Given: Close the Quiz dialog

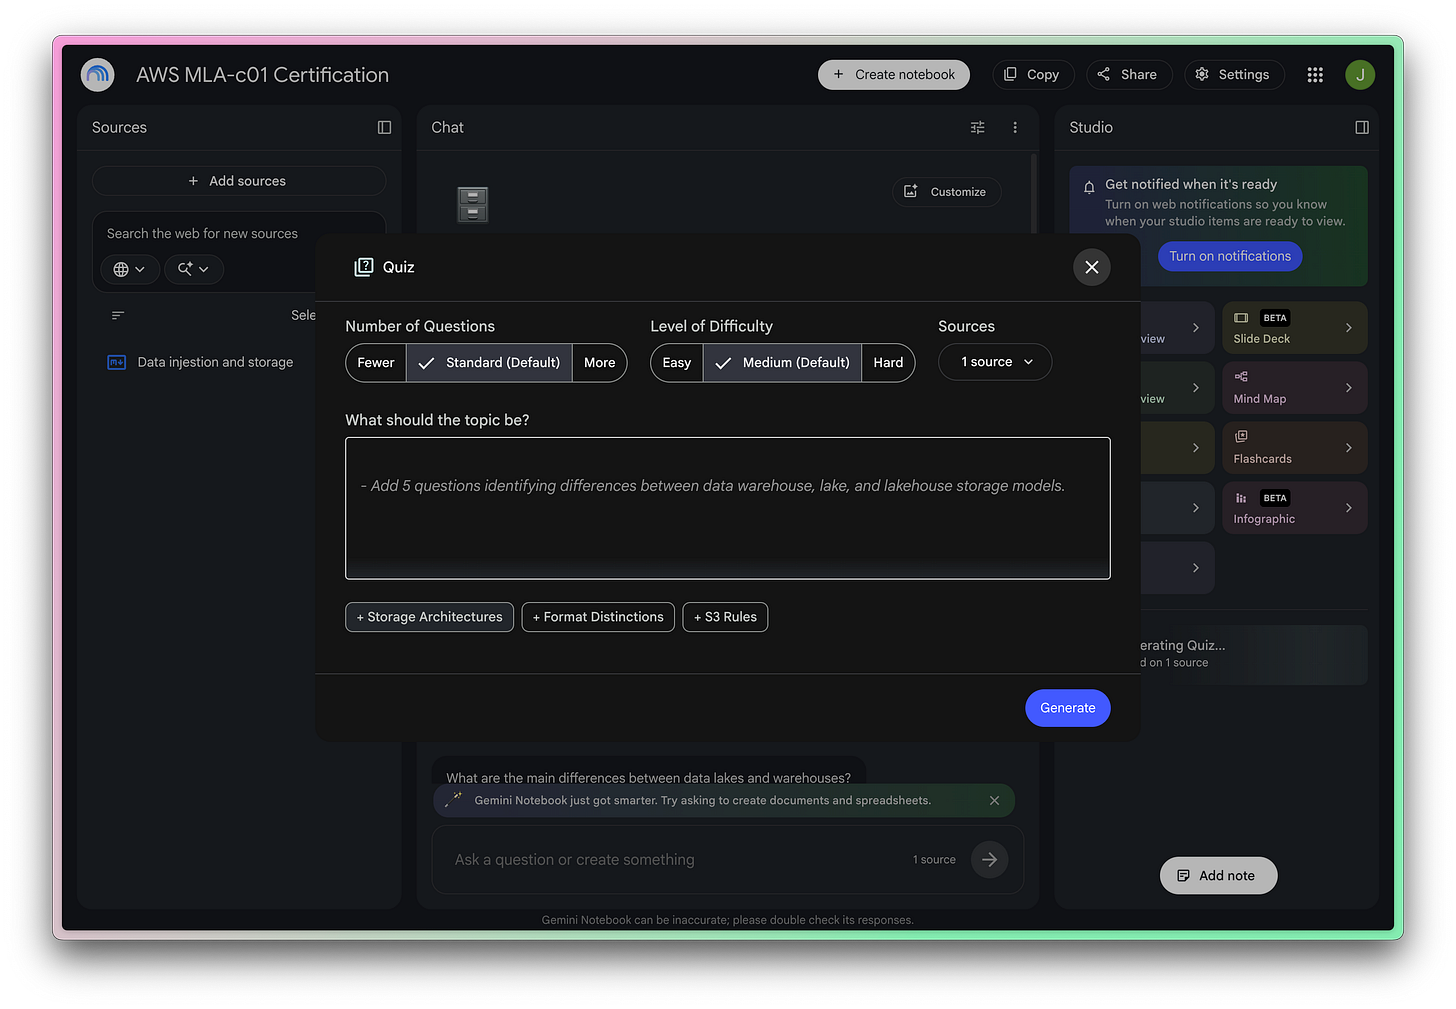Looking at the screenshot, I should tap(1092, 267).
